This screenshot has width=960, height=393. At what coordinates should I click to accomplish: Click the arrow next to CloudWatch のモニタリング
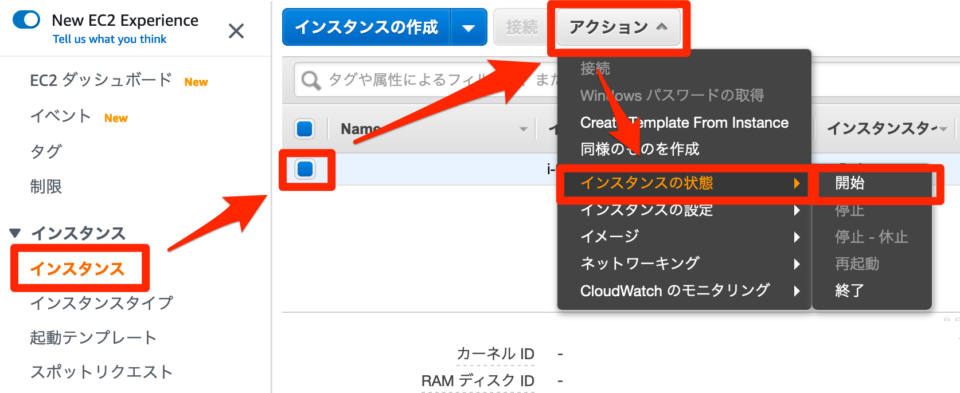click(x=797, y=290)
